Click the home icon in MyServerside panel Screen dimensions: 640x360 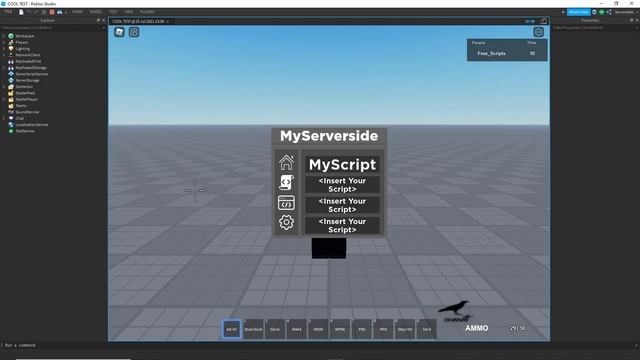tap(286, 162)
